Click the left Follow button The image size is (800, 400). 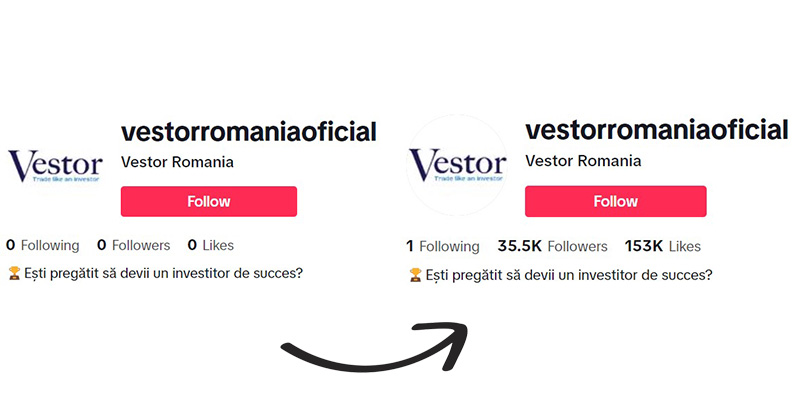tap(209, 202)
